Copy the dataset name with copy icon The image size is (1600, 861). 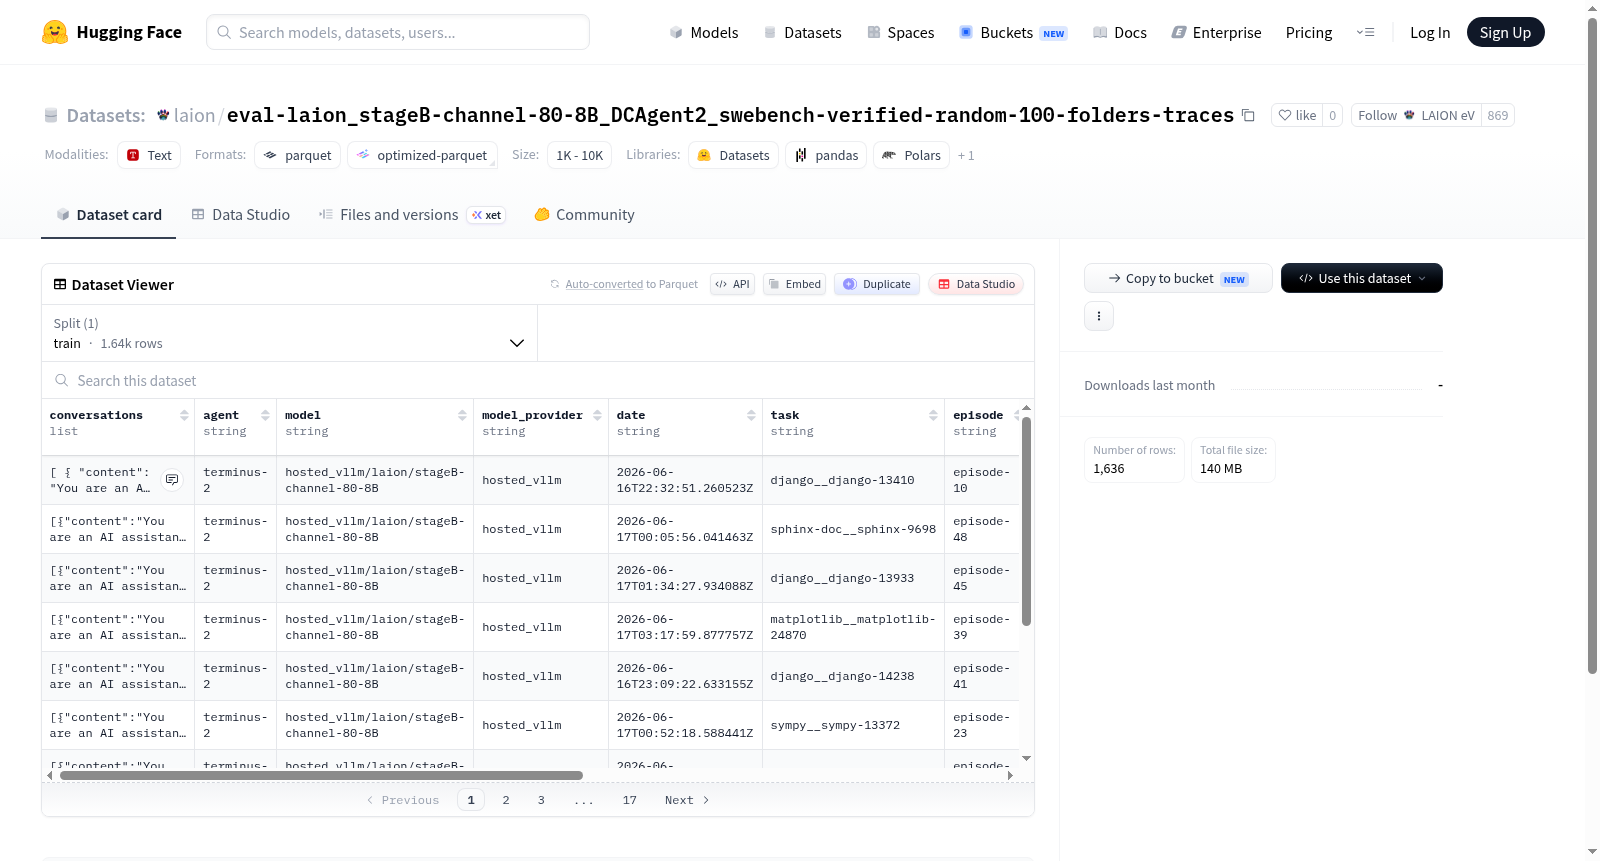pos(1248,115)
